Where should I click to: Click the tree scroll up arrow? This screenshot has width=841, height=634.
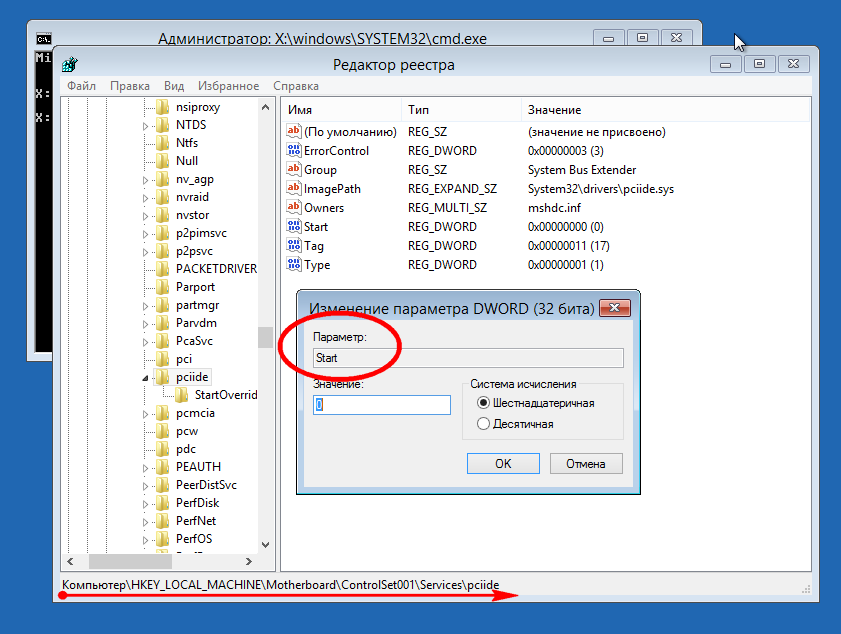coord(265,107)
